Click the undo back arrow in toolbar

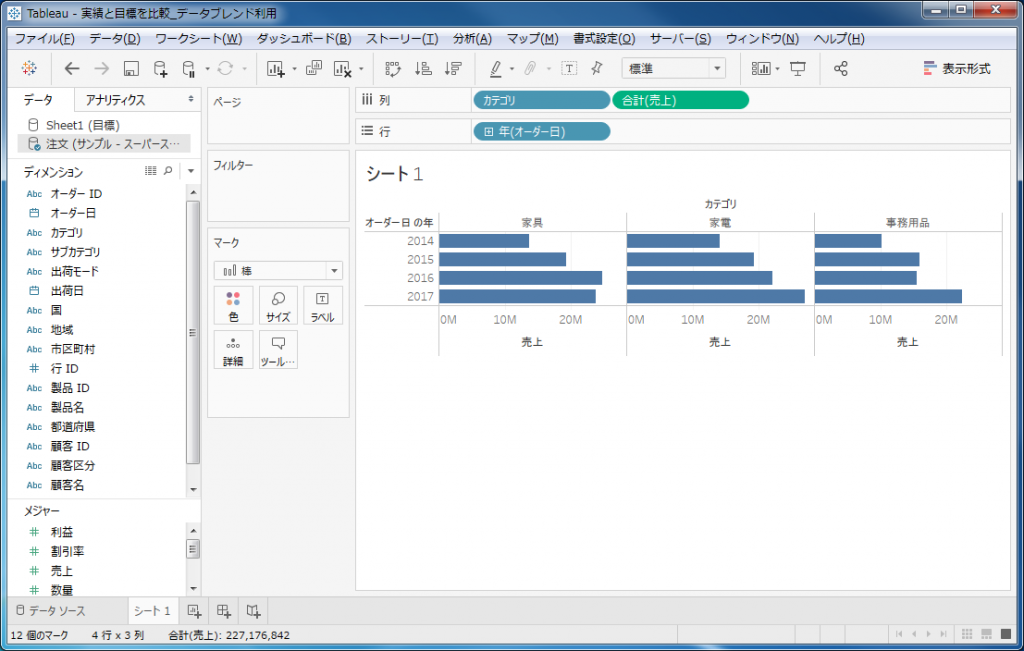click(71, 68)
